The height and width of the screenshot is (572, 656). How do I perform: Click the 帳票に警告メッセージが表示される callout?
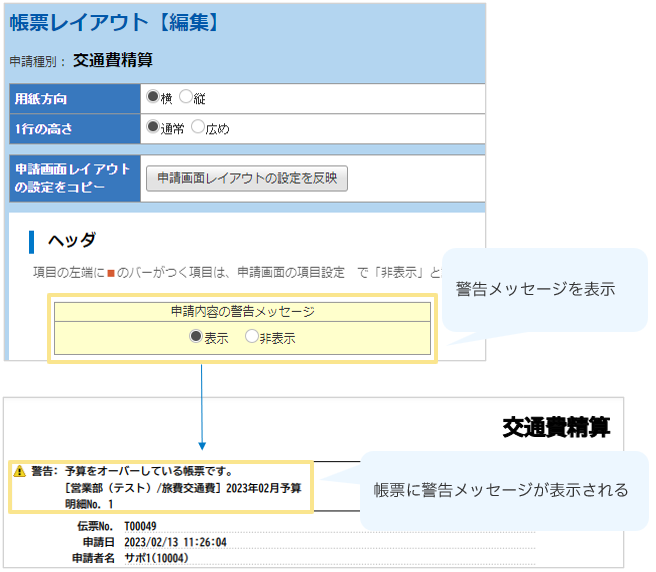pyautogui.click(x=500, y=490)
